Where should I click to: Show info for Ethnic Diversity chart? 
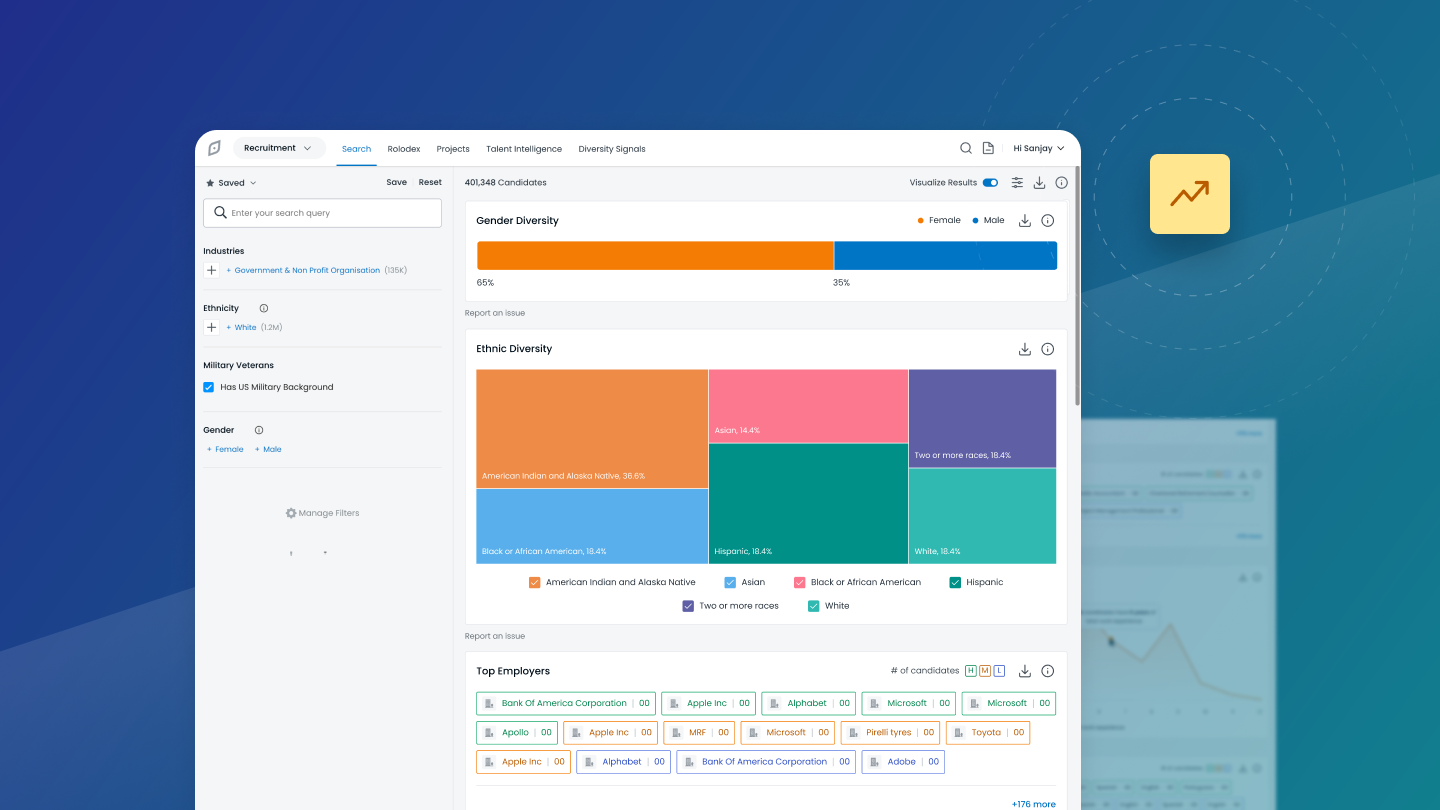pos(1048,349)
